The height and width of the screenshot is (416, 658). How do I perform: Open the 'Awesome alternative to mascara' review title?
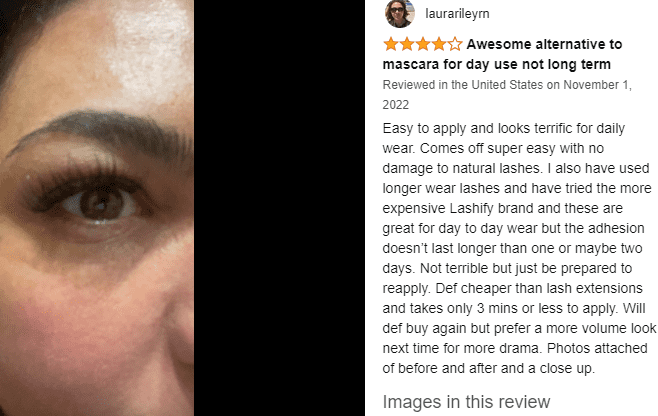pos(502,54)
